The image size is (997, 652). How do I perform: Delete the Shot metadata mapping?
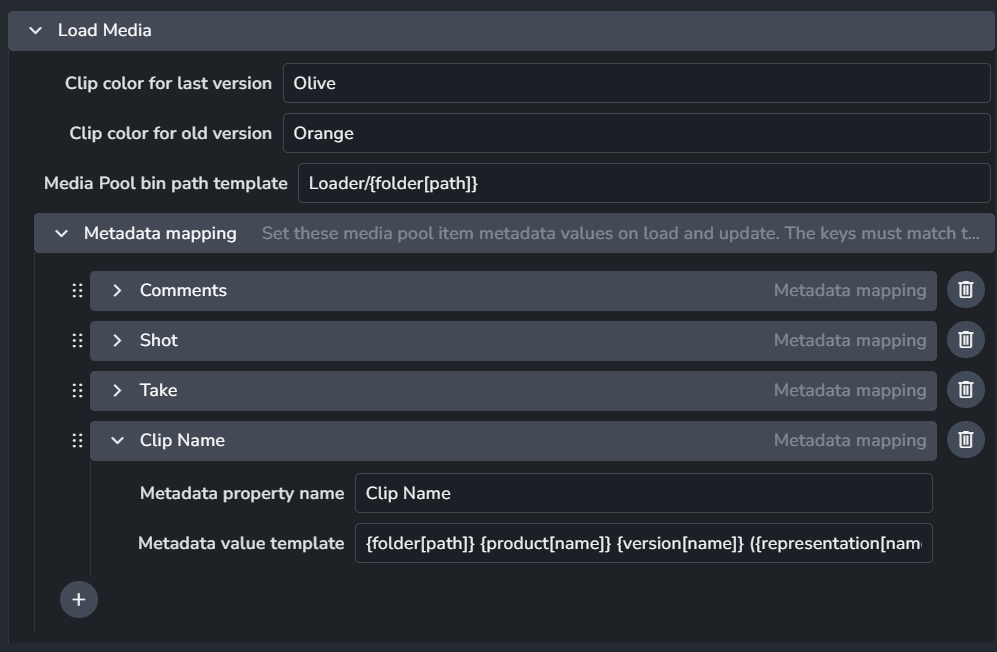pyautogui.click(x=965, y=340)
